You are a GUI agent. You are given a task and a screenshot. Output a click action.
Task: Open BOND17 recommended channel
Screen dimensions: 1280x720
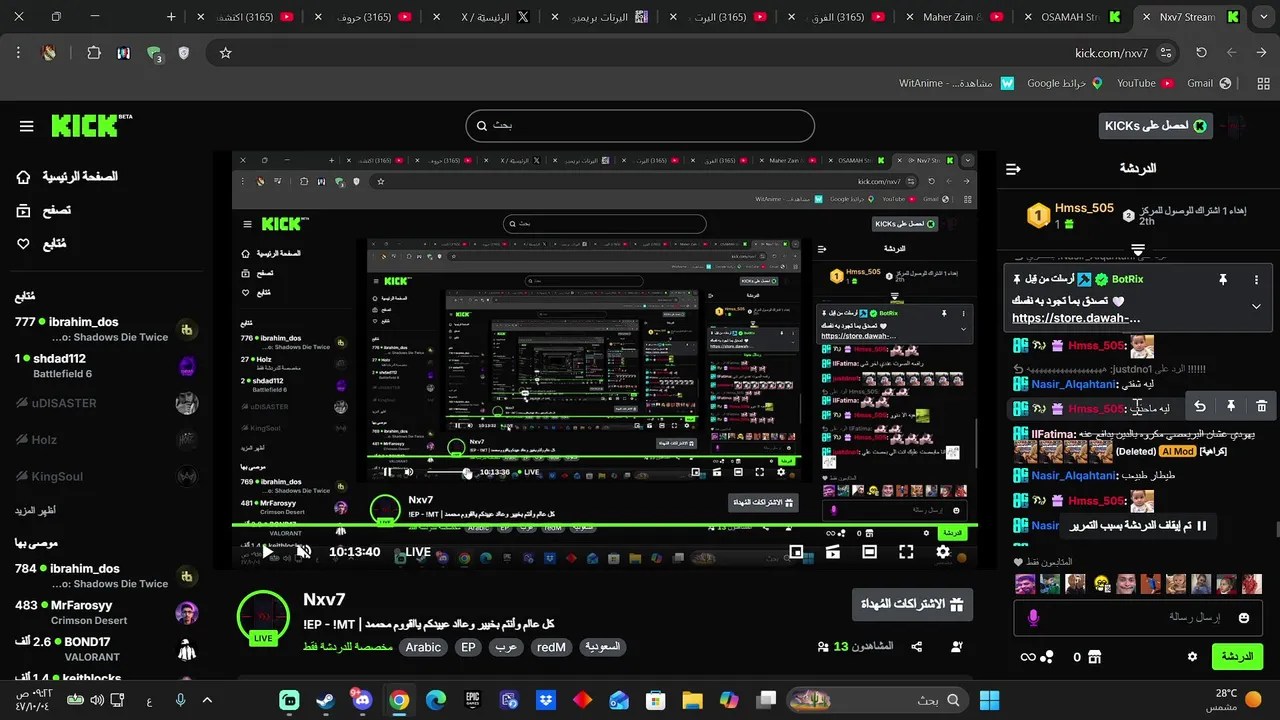tap(105, 649)
